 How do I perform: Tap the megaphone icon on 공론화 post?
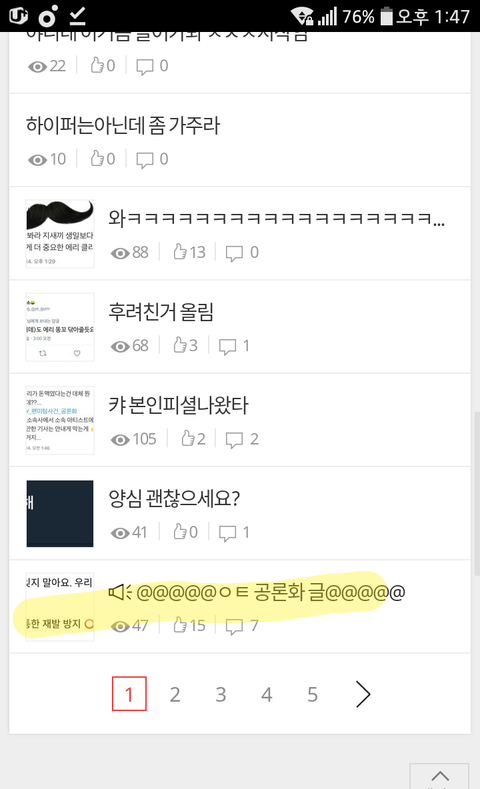(120, 592)
